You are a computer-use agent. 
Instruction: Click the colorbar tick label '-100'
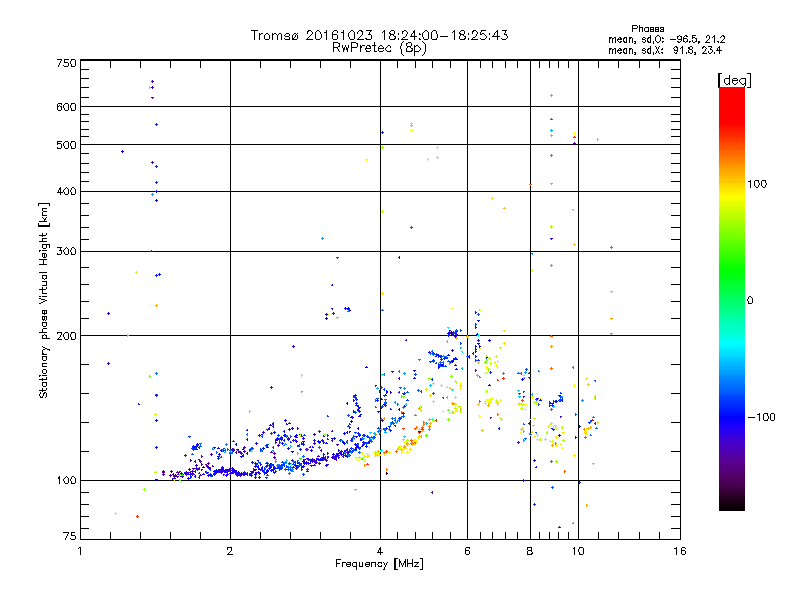click(x=761, y=417)
